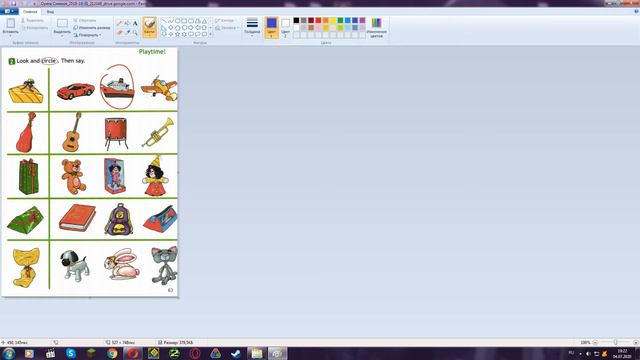This screenshot has height=360, width=640.
Task: Choose the Diamond shape
Action: pos(171,28)
